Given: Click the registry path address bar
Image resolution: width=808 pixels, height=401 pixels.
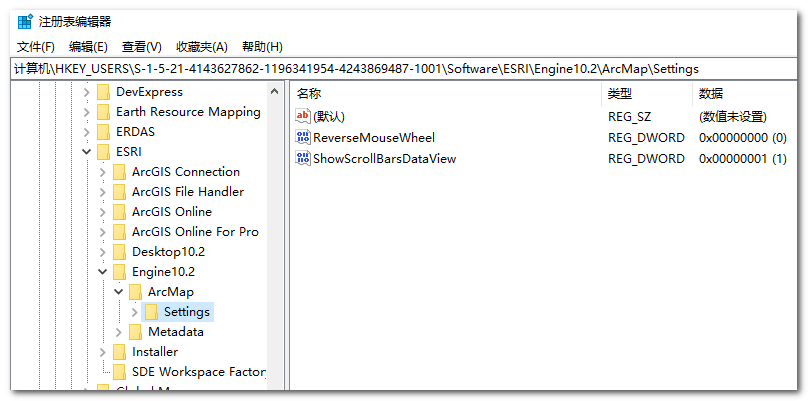Looking at the screenshot, I should (404, 69).
